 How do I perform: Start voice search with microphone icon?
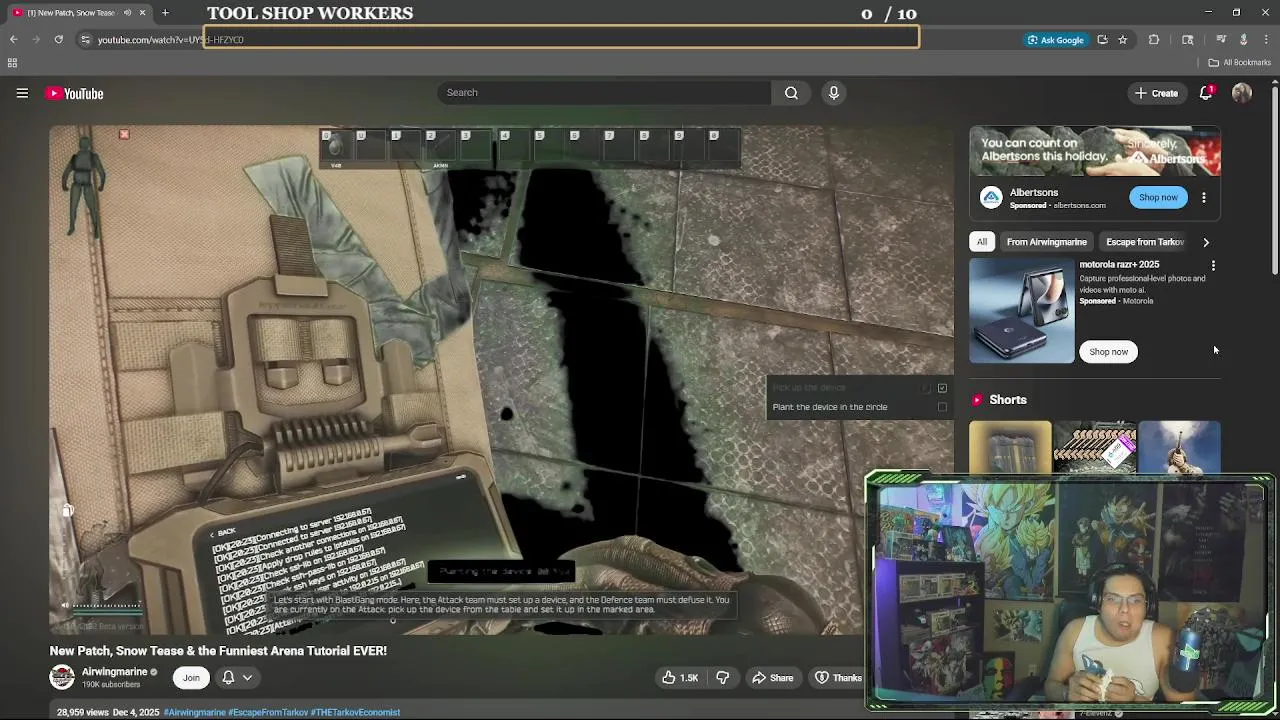click(x=834, y=93)
